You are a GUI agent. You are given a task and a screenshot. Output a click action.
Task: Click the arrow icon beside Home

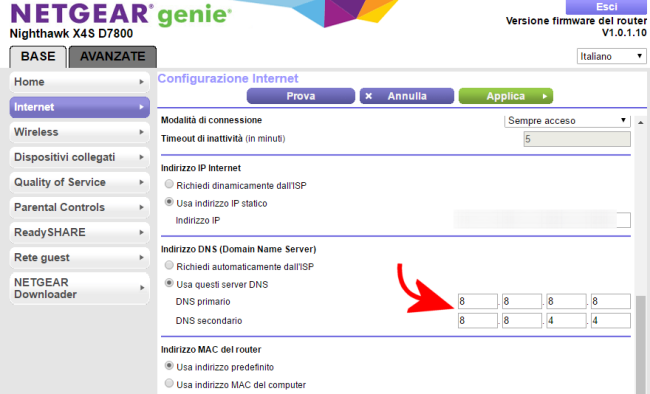141,82
